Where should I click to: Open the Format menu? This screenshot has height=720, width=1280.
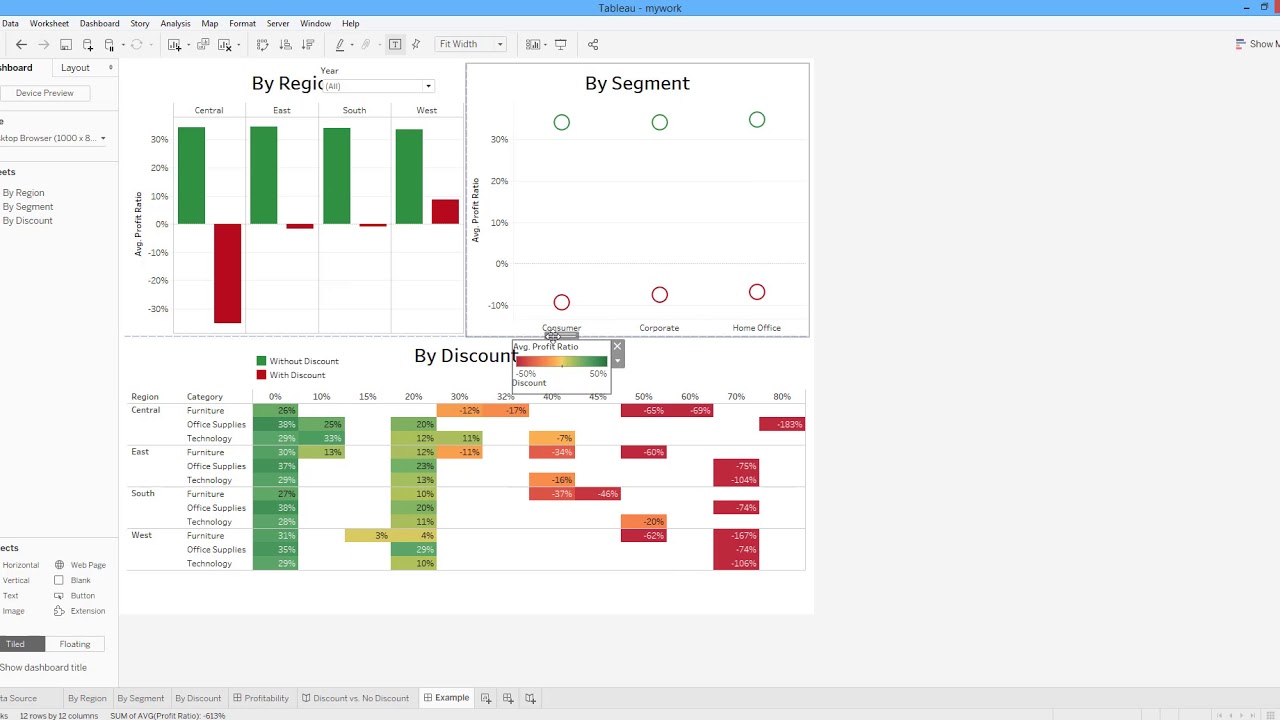[242, 23]
